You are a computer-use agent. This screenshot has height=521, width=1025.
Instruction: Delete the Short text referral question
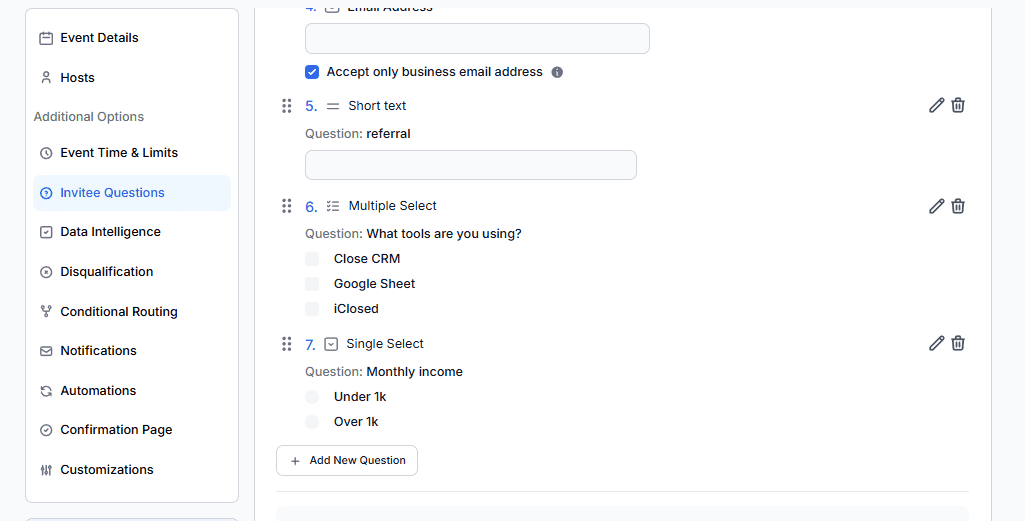[958, 105]
